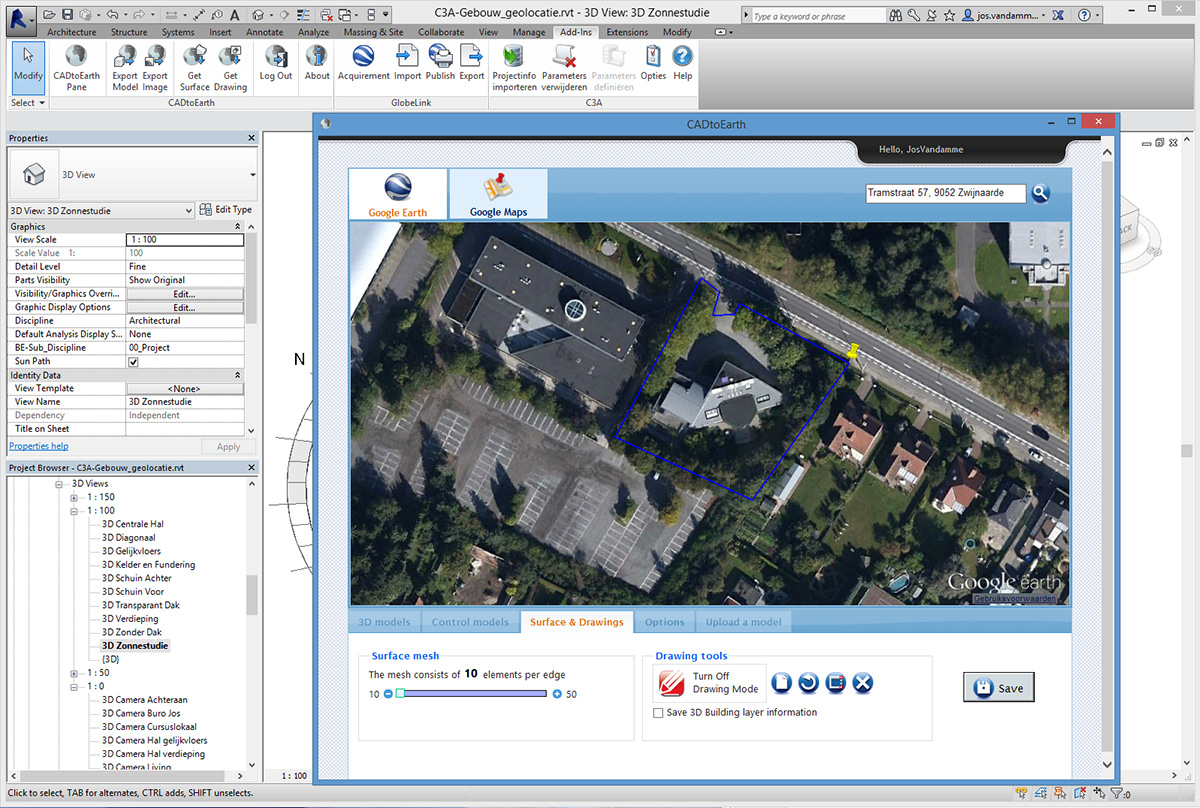1200x808 pixels.
Task: Click the Open folder quick-access icon
Action: tap(50, 16)
